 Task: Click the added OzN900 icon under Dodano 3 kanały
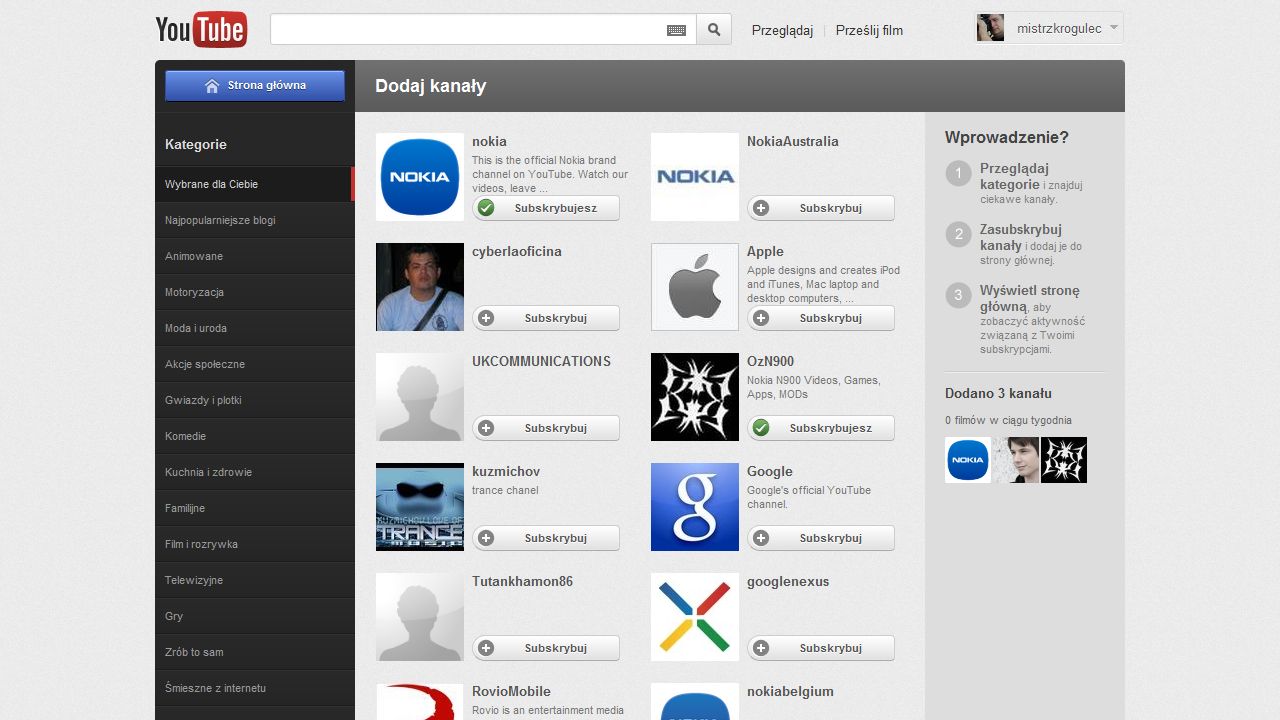click(1064, 460)
